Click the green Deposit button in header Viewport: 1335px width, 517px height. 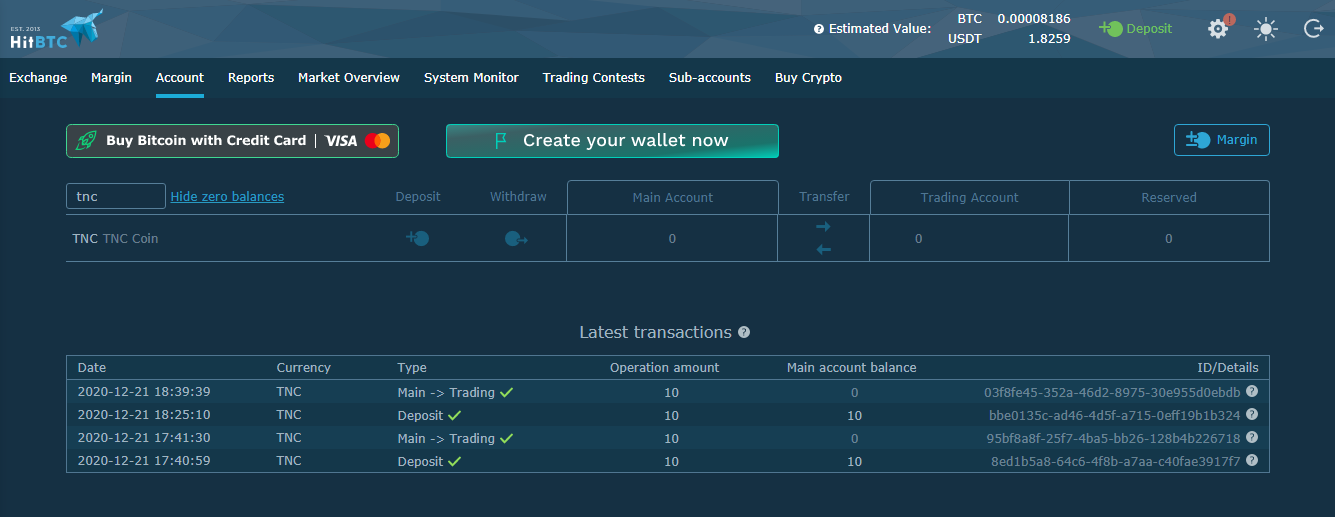click(1135, 28)
